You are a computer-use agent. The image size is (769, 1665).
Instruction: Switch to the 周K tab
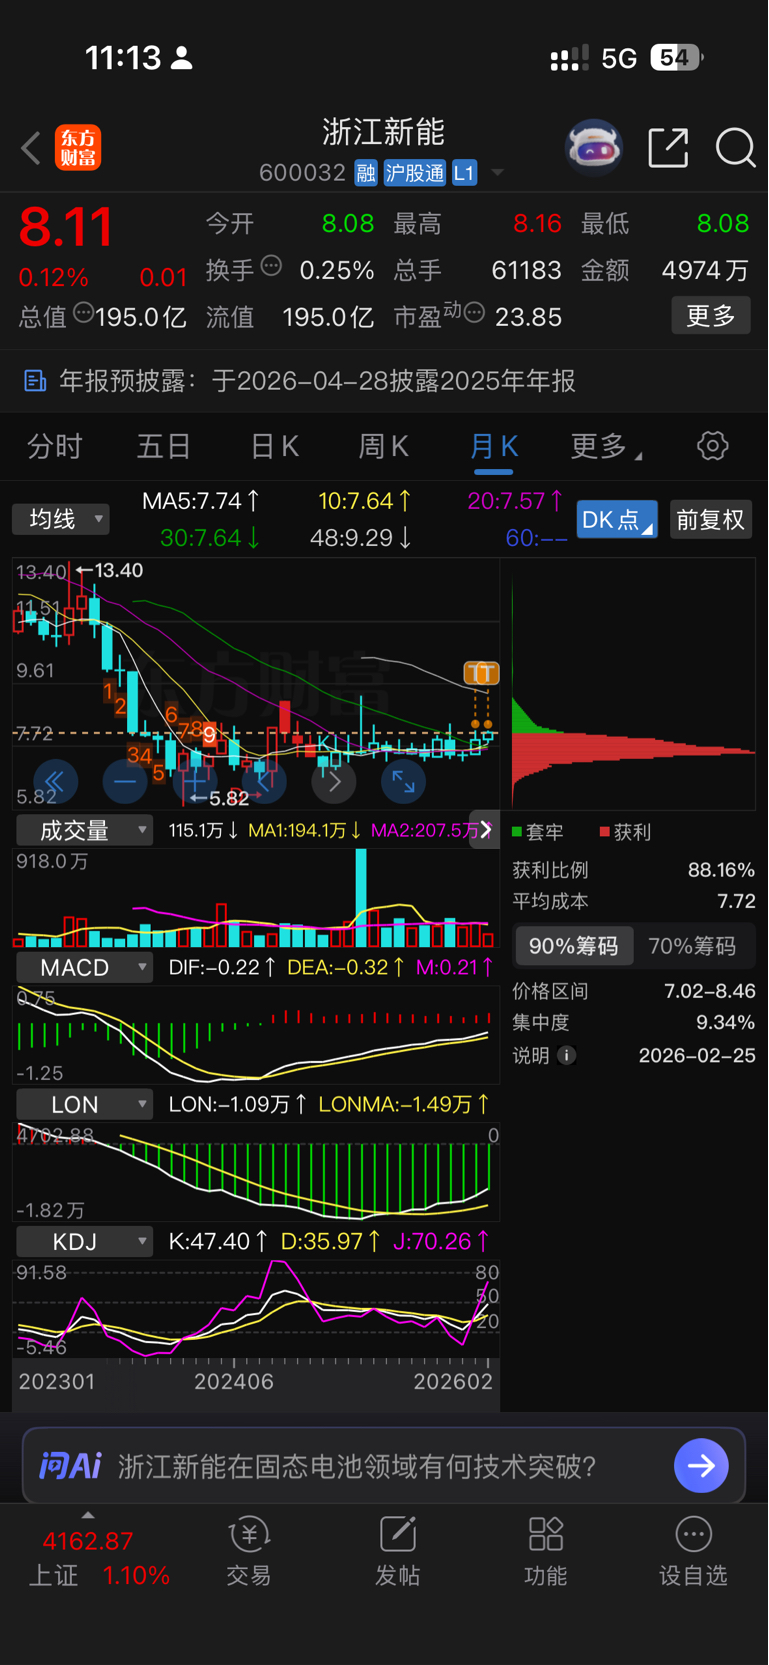click(384, 446)
